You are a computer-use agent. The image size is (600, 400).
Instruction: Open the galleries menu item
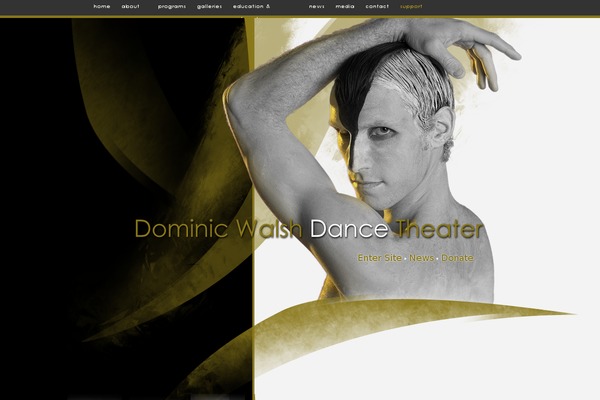coord(209,7)
